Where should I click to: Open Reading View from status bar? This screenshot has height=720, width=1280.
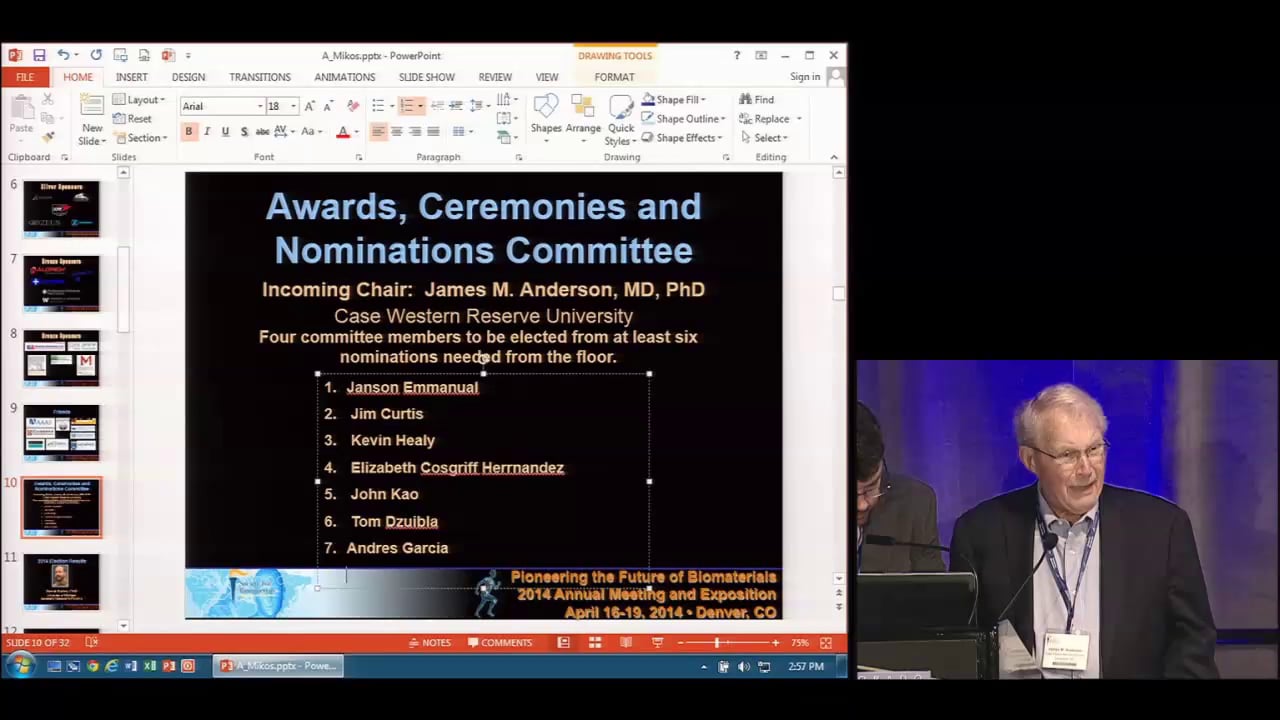[626, 642]
